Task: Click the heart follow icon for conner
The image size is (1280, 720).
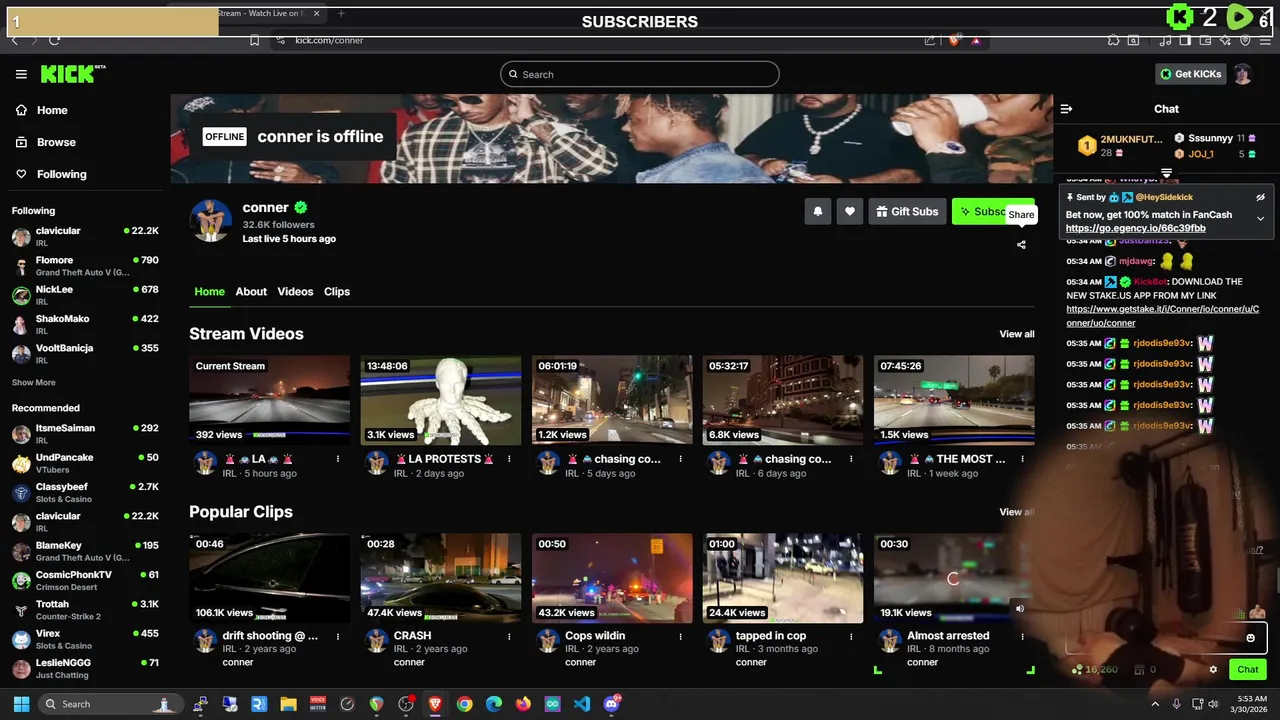Action: pos(850,211)
